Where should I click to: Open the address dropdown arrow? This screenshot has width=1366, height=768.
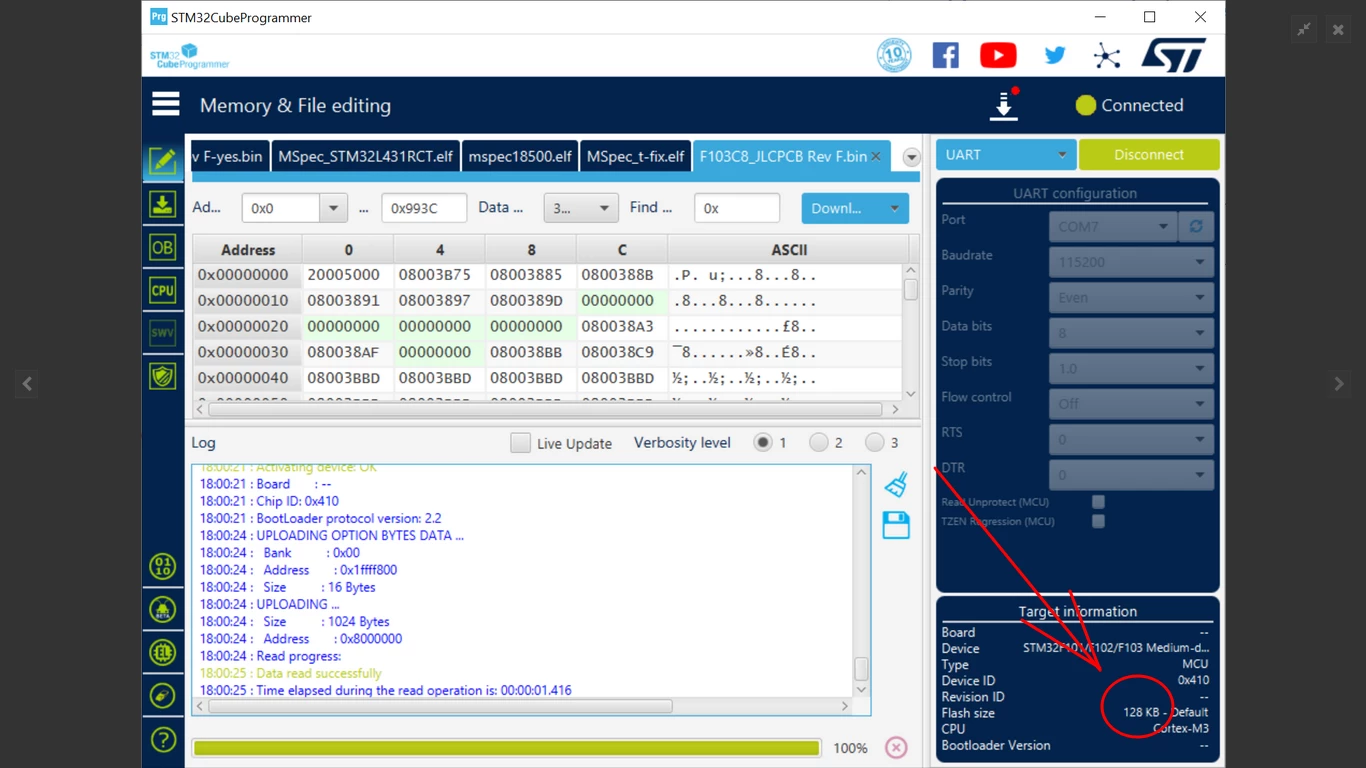[x=333, y=208]
